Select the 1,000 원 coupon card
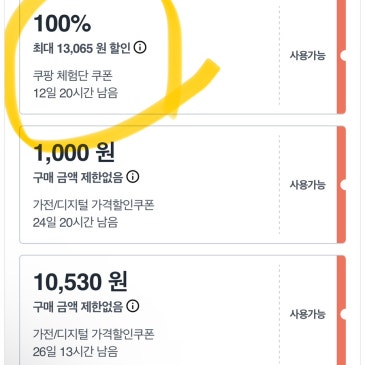365x365 pixels. point(183,185)
